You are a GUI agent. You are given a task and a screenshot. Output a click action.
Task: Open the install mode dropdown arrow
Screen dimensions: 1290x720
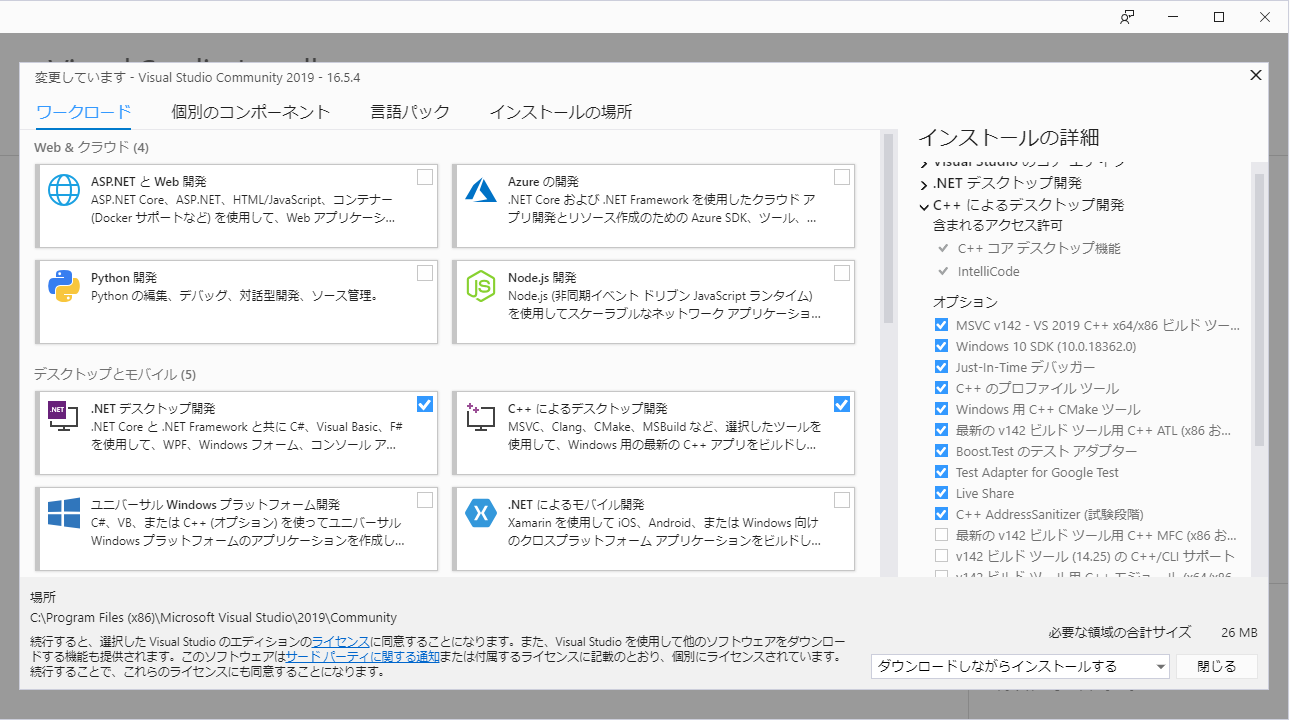pyautogui.click(x=1160, y=667)
